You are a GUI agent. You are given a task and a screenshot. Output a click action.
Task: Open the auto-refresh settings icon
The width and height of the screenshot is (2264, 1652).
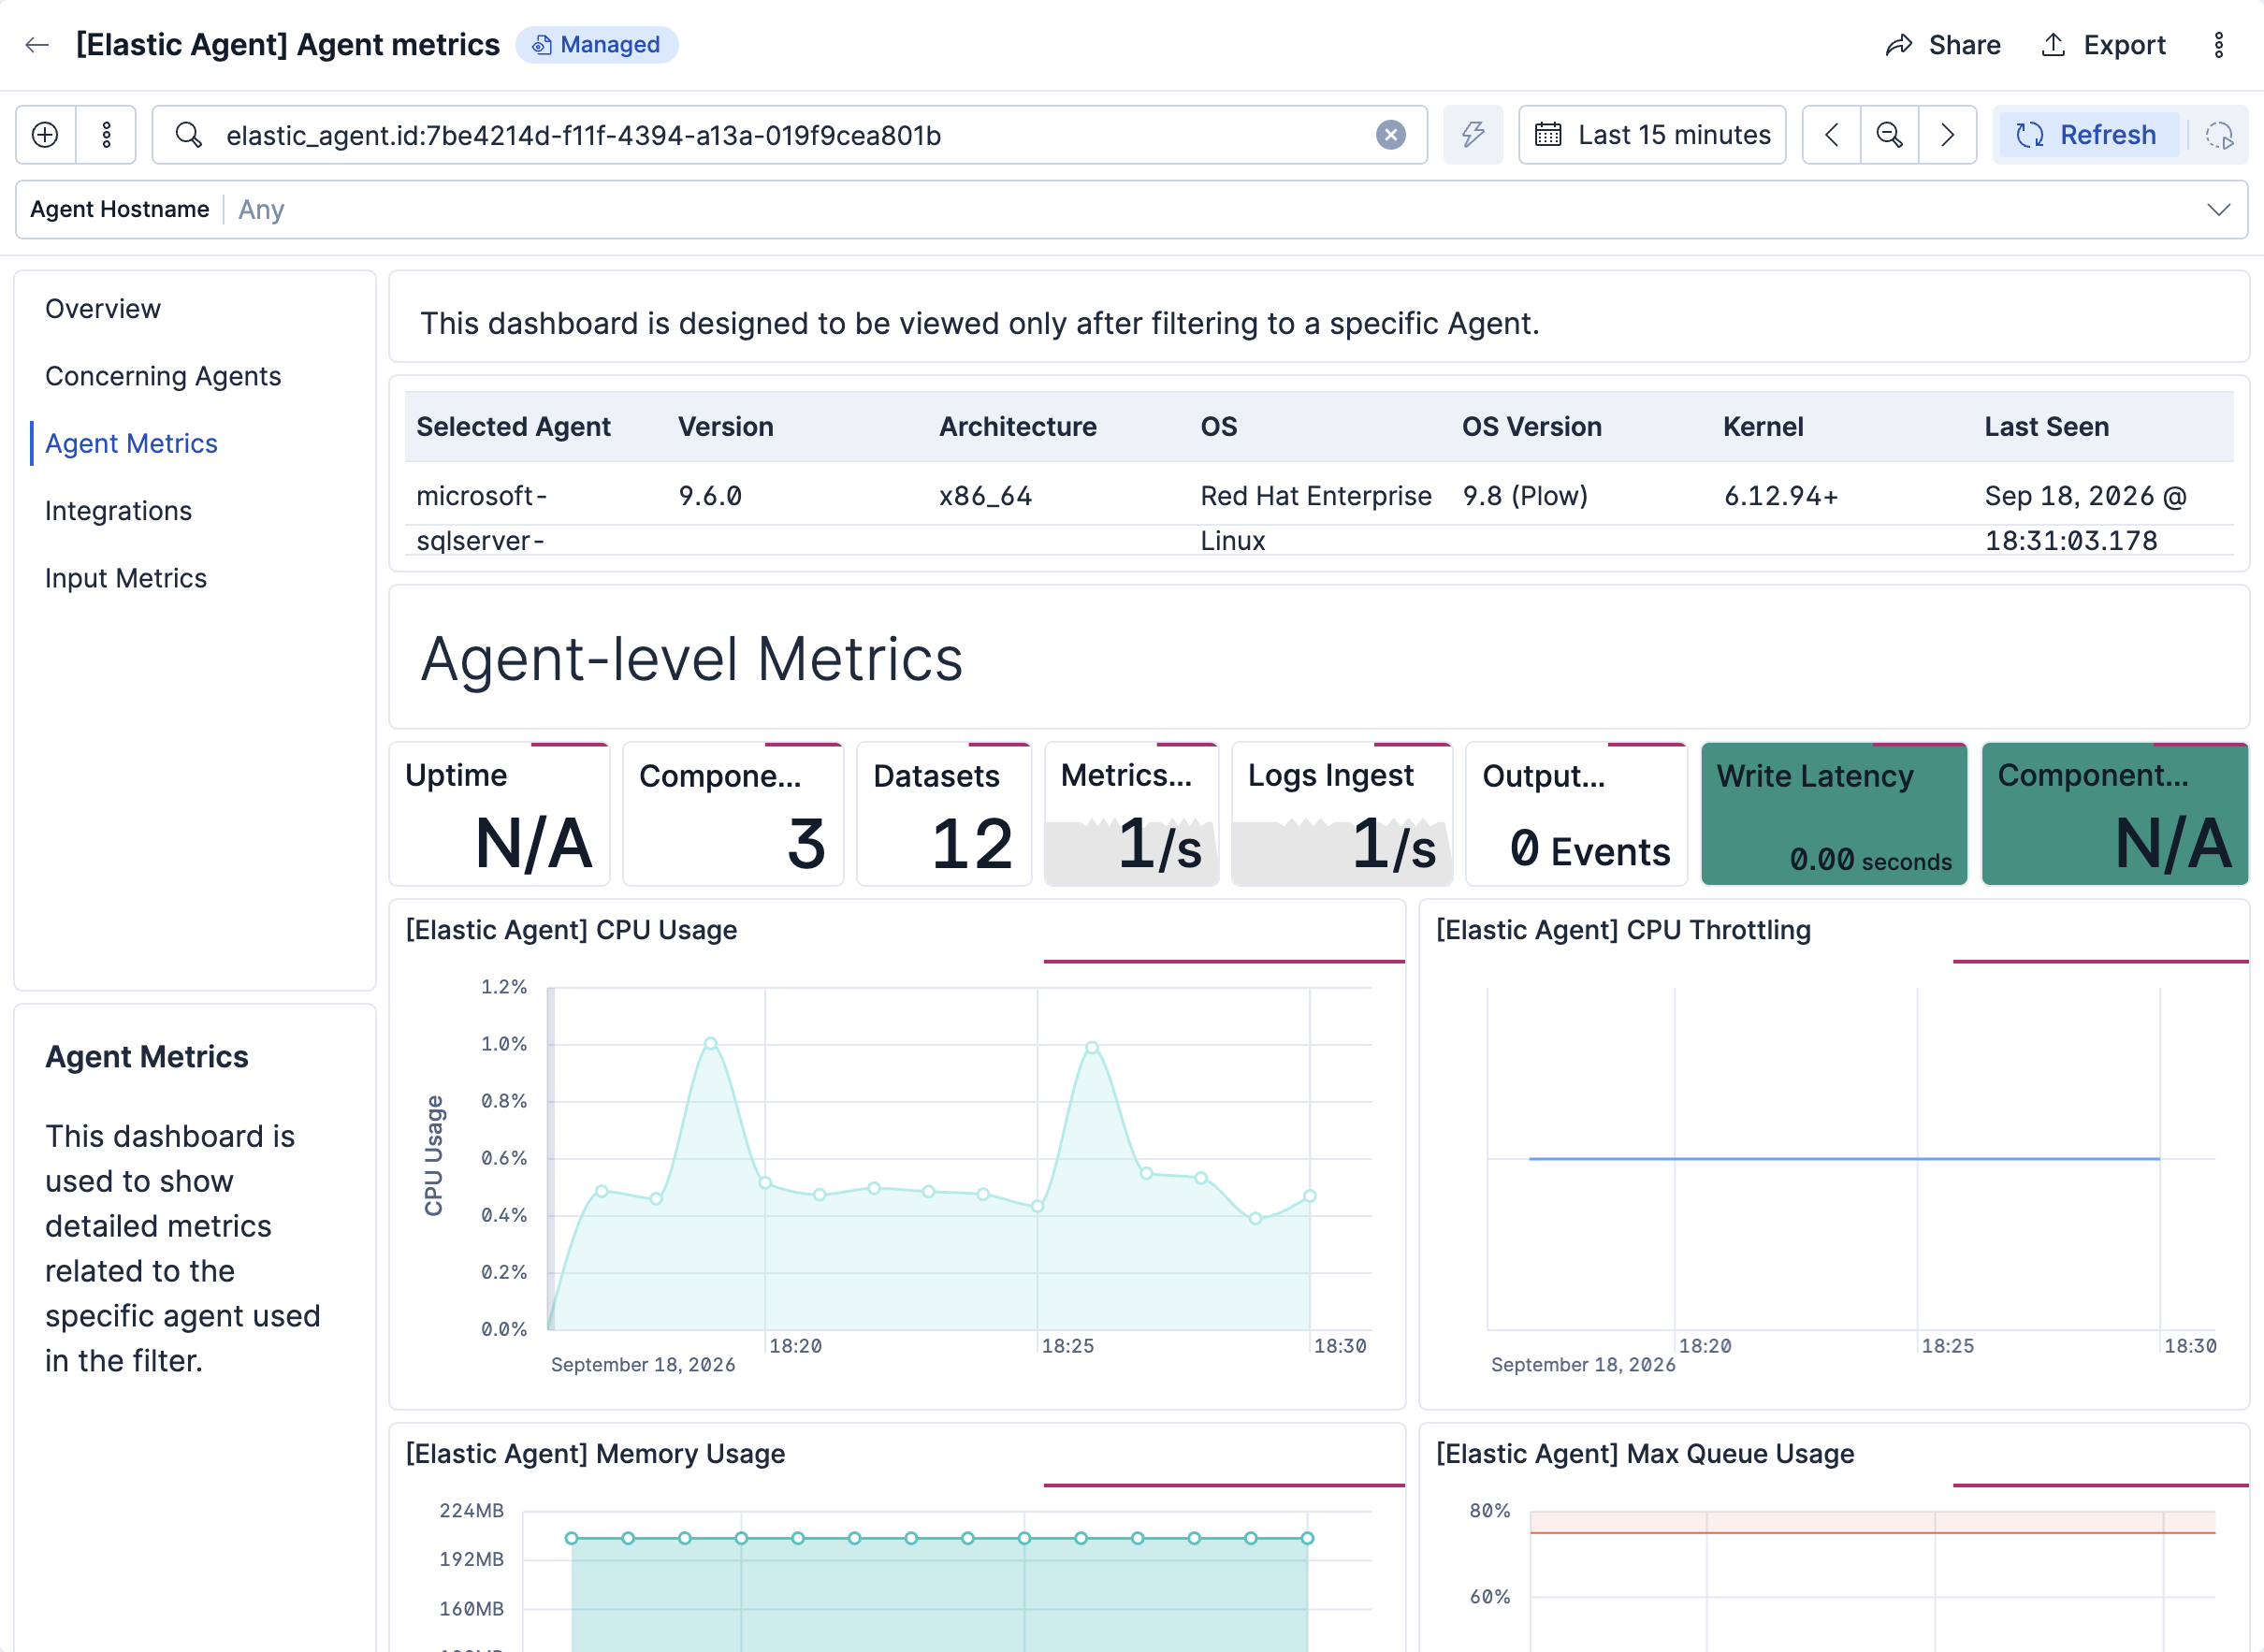click(x=2219, y=135)
